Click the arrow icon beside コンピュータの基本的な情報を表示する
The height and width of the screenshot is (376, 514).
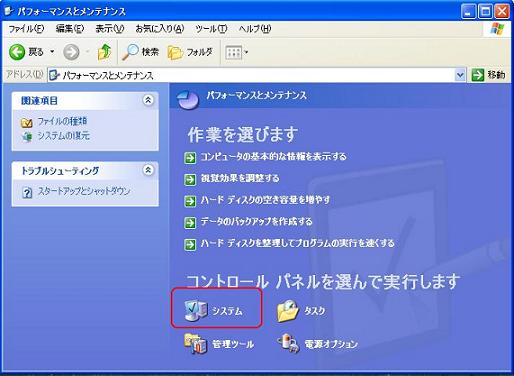[190, 157]
